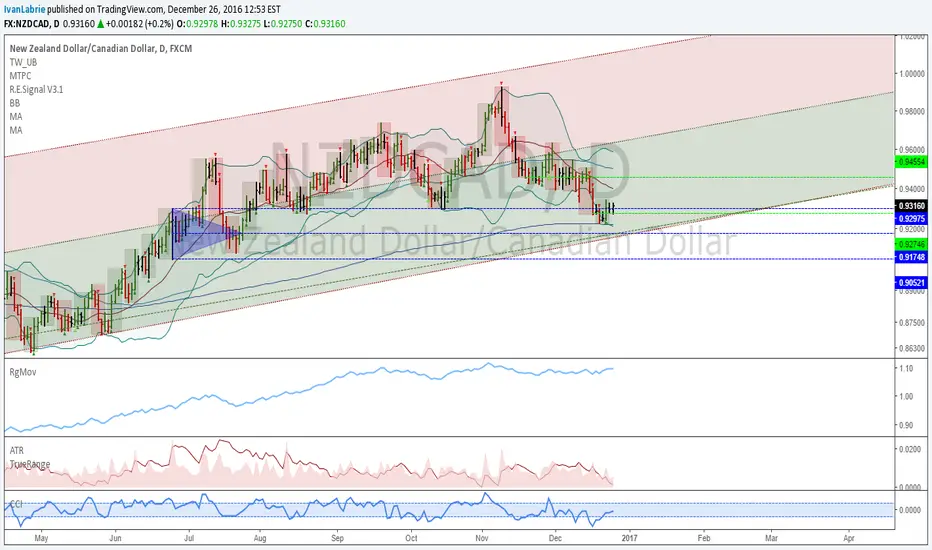932x550 pixels.
Task: Select the R.E.Signal V3.1 indicator label
Action: tap(36, 89)
